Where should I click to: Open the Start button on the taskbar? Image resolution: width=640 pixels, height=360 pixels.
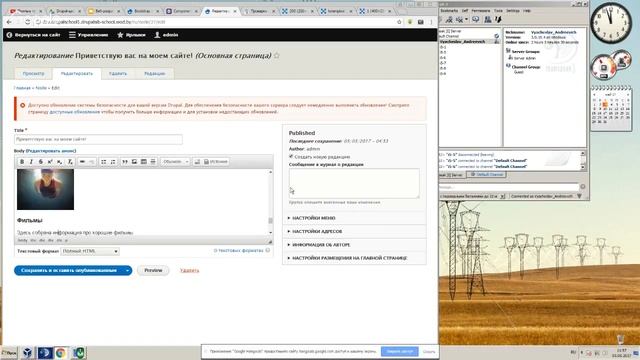coord(9,353)
